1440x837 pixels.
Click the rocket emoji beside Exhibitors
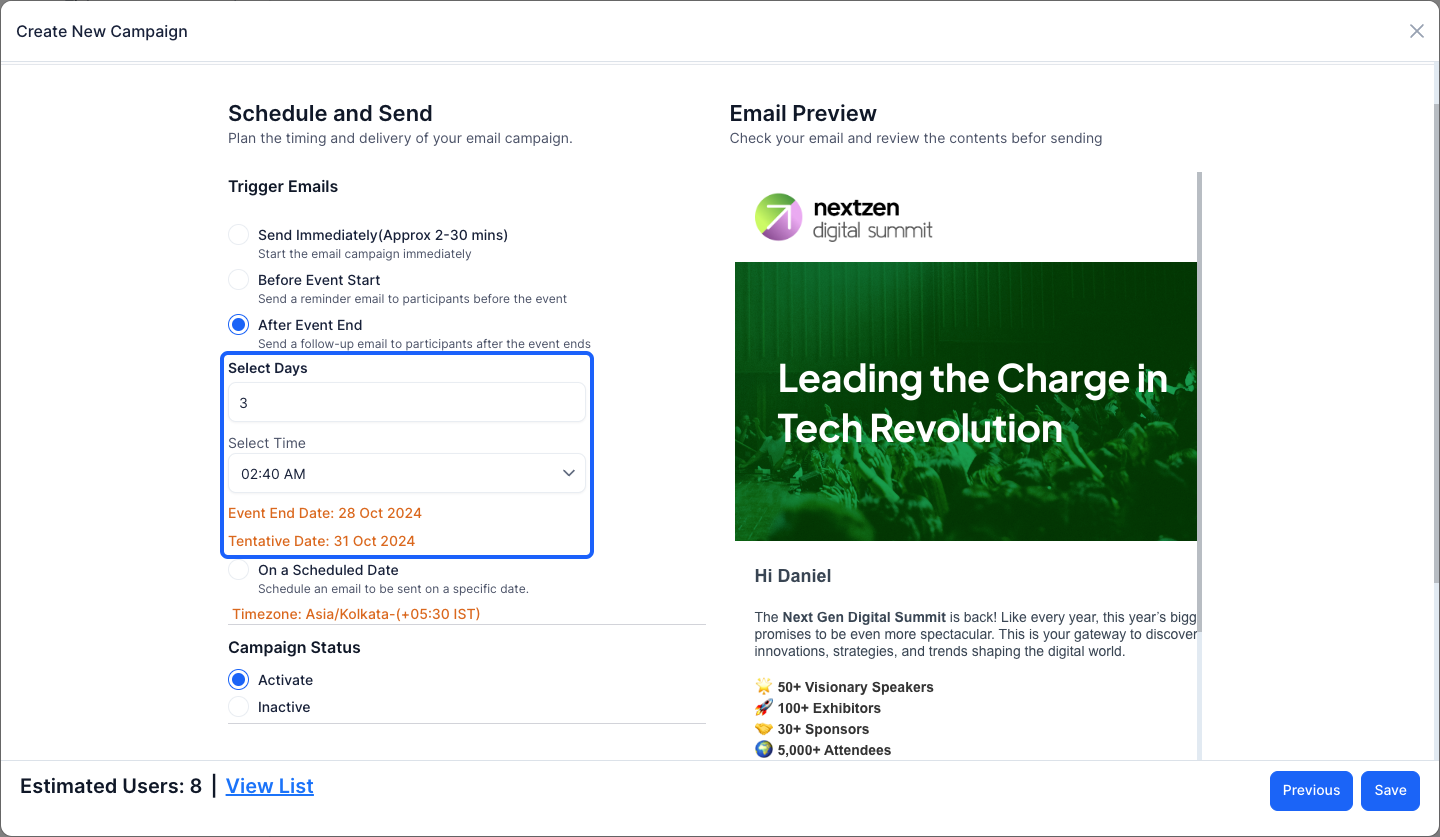click(764, 708)
